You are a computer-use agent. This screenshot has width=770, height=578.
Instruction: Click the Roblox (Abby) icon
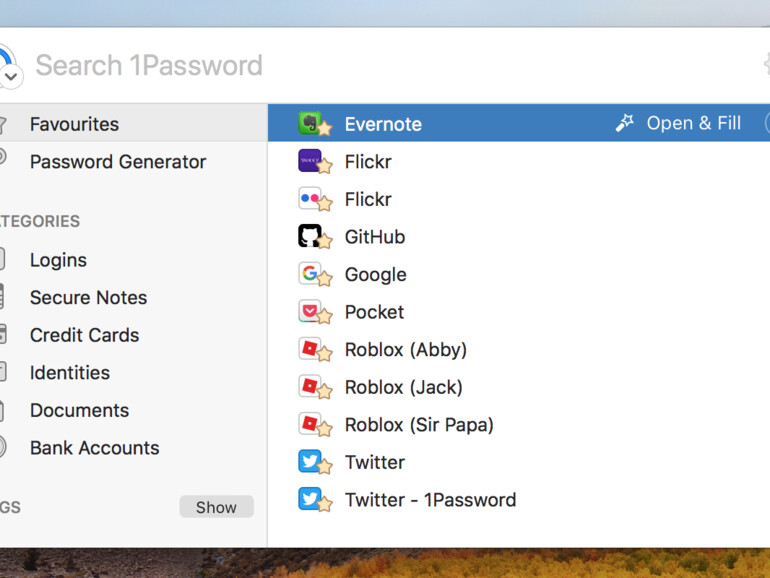[311, 349]
